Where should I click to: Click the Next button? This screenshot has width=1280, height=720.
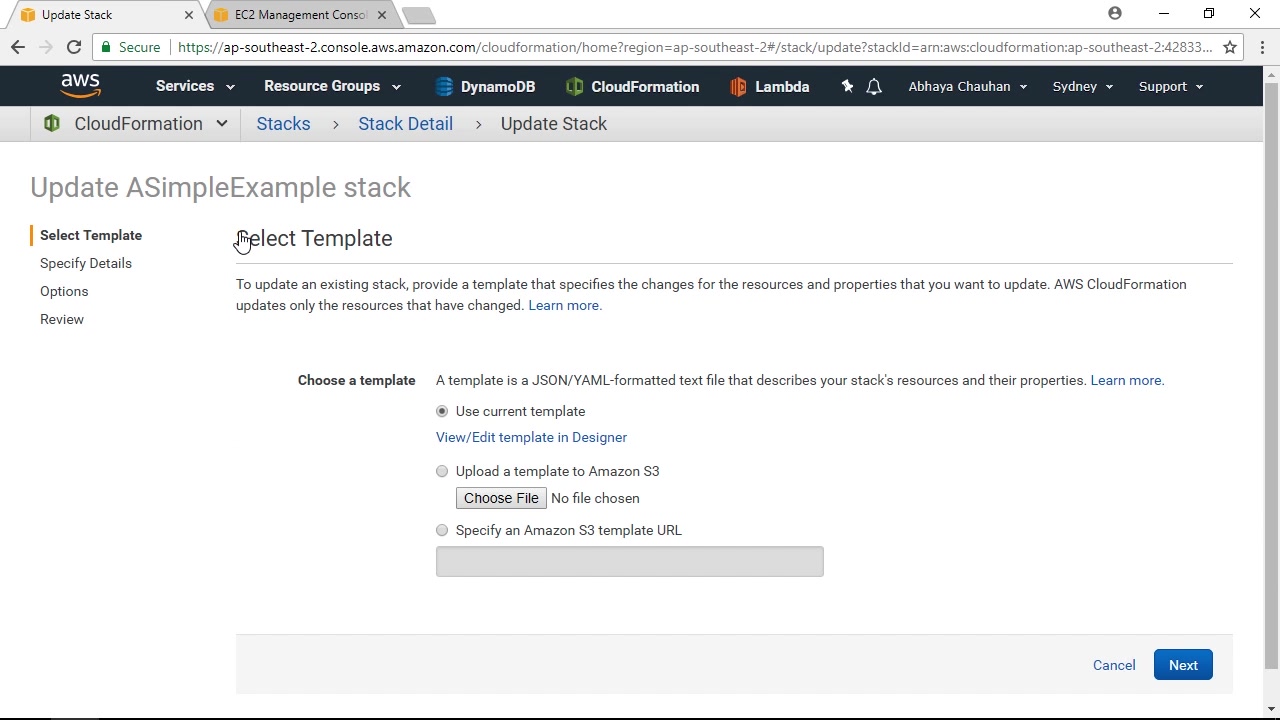pyautogui.click(x=1183, y=665)
